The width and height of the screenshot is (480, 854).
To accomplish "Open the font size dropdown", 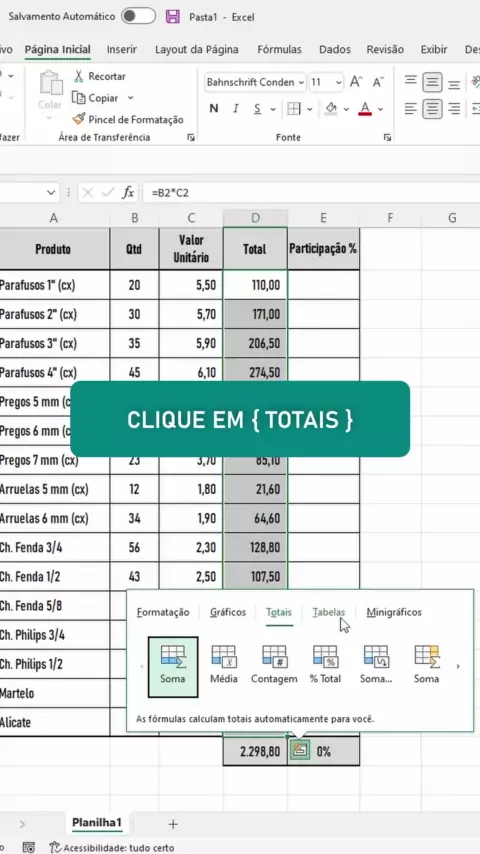I will 339,83.
